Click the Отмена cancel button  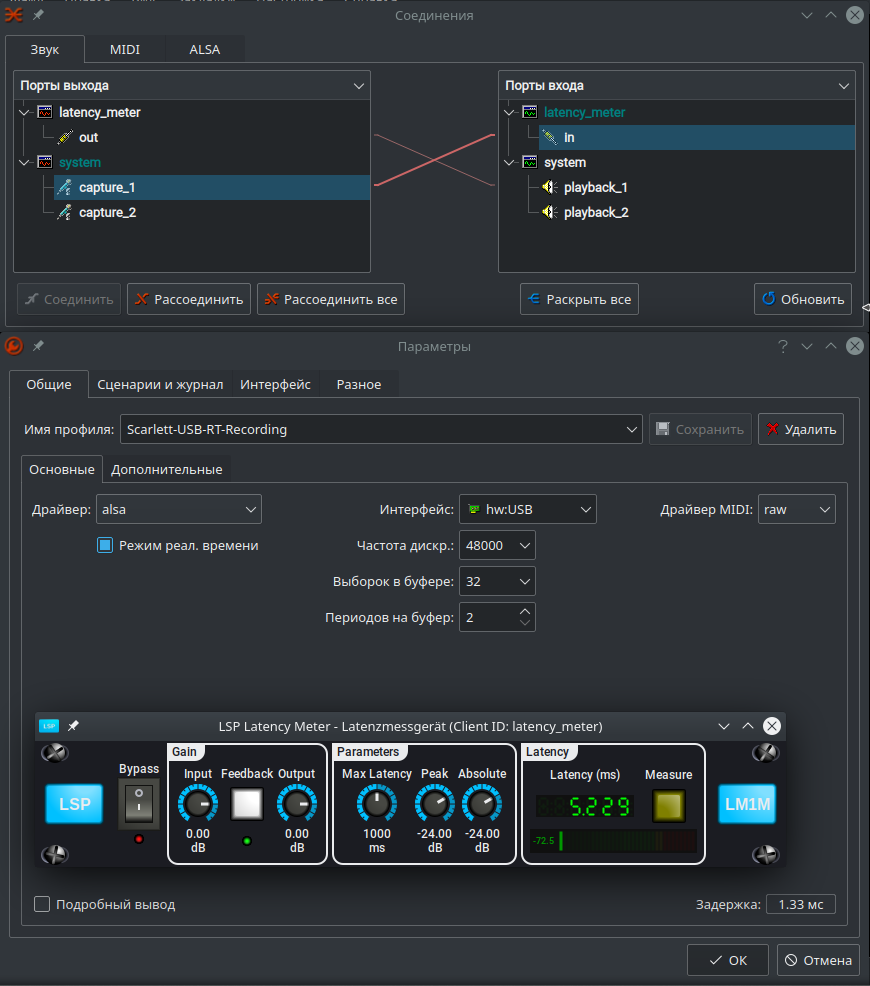(x=818, y=960)
